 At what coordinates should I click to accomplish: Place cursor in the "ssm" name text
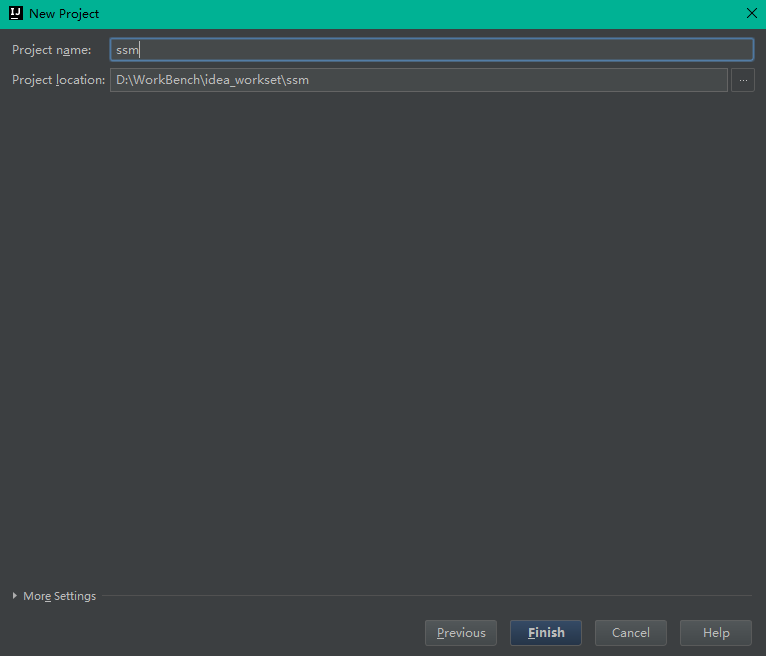tap(127, 50)
